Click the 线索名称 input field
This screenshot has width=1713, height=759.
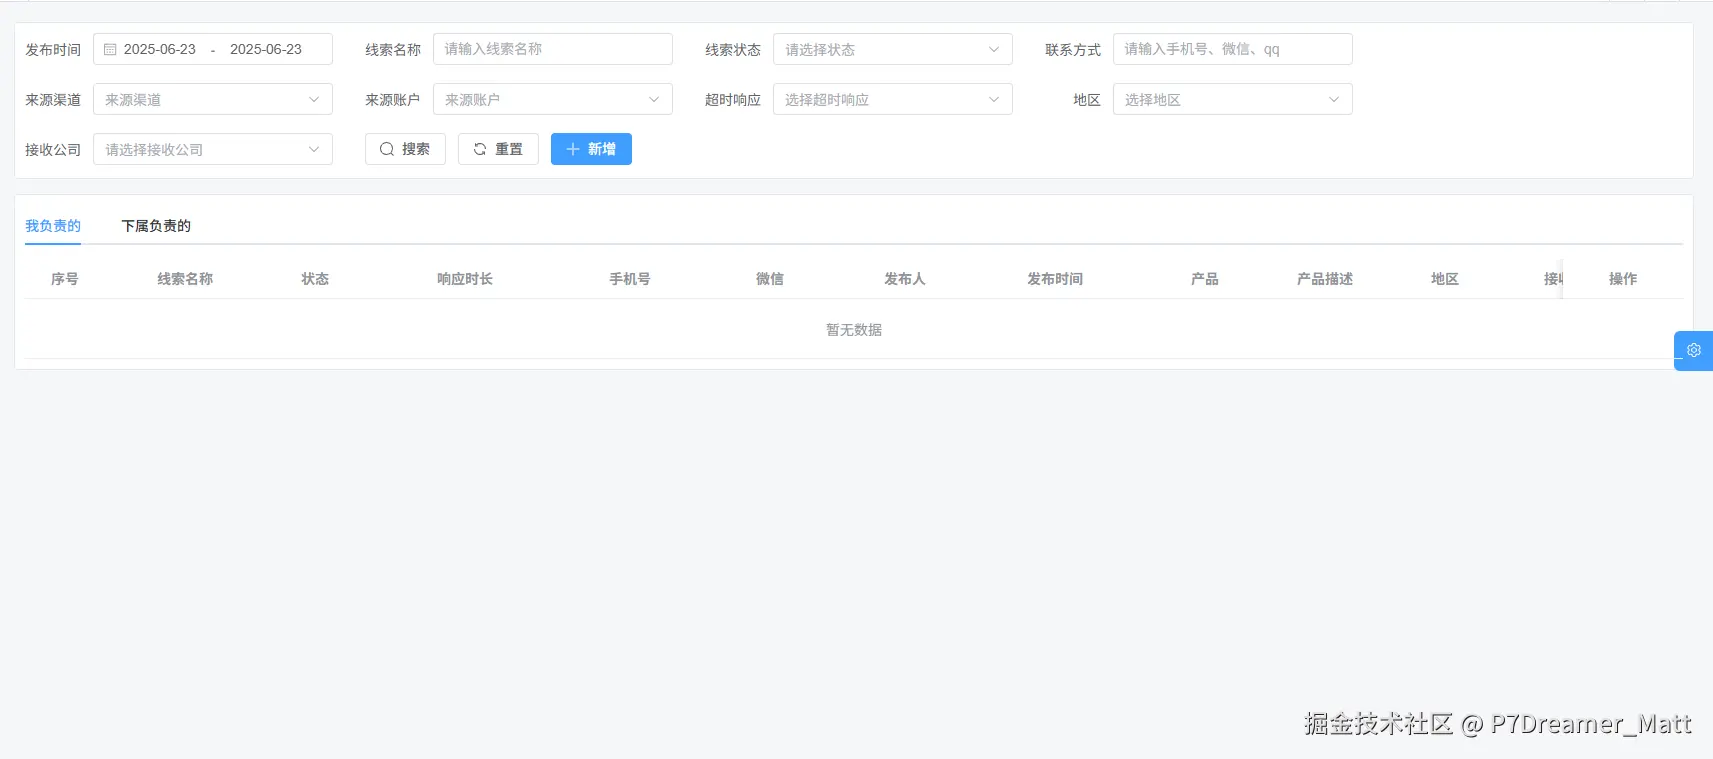pos(553,49)
